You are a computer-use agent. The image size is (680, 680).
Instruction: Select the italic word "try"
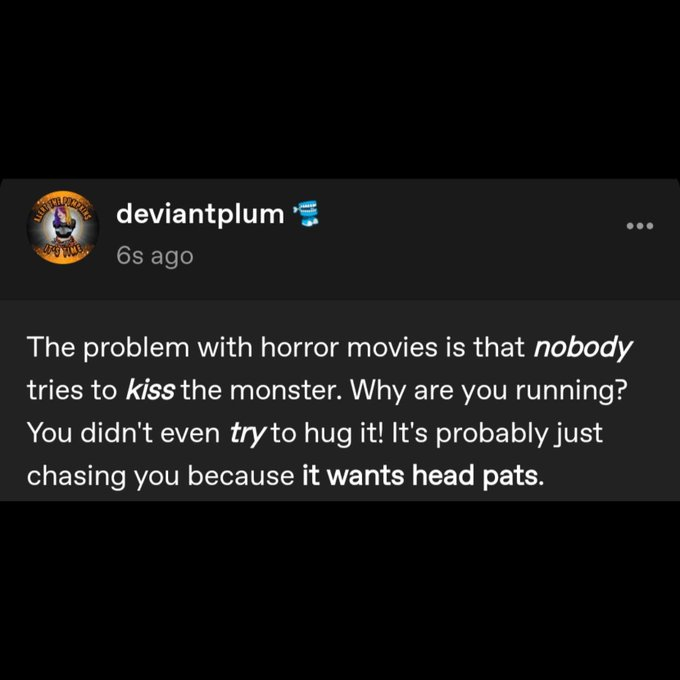click(246, 433)
